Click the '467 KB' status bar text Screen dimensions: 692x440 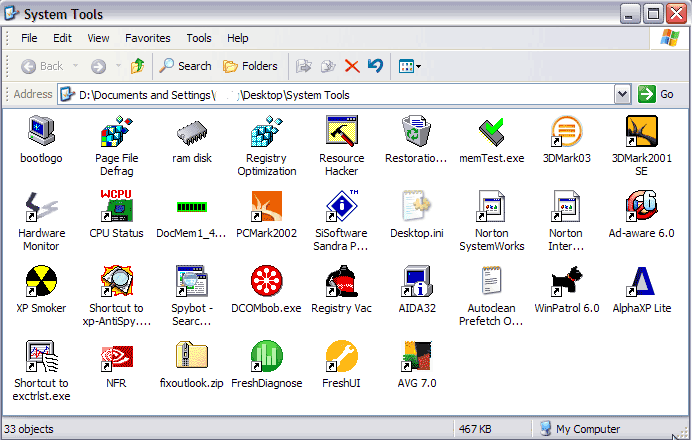click(x=475, y=429)
